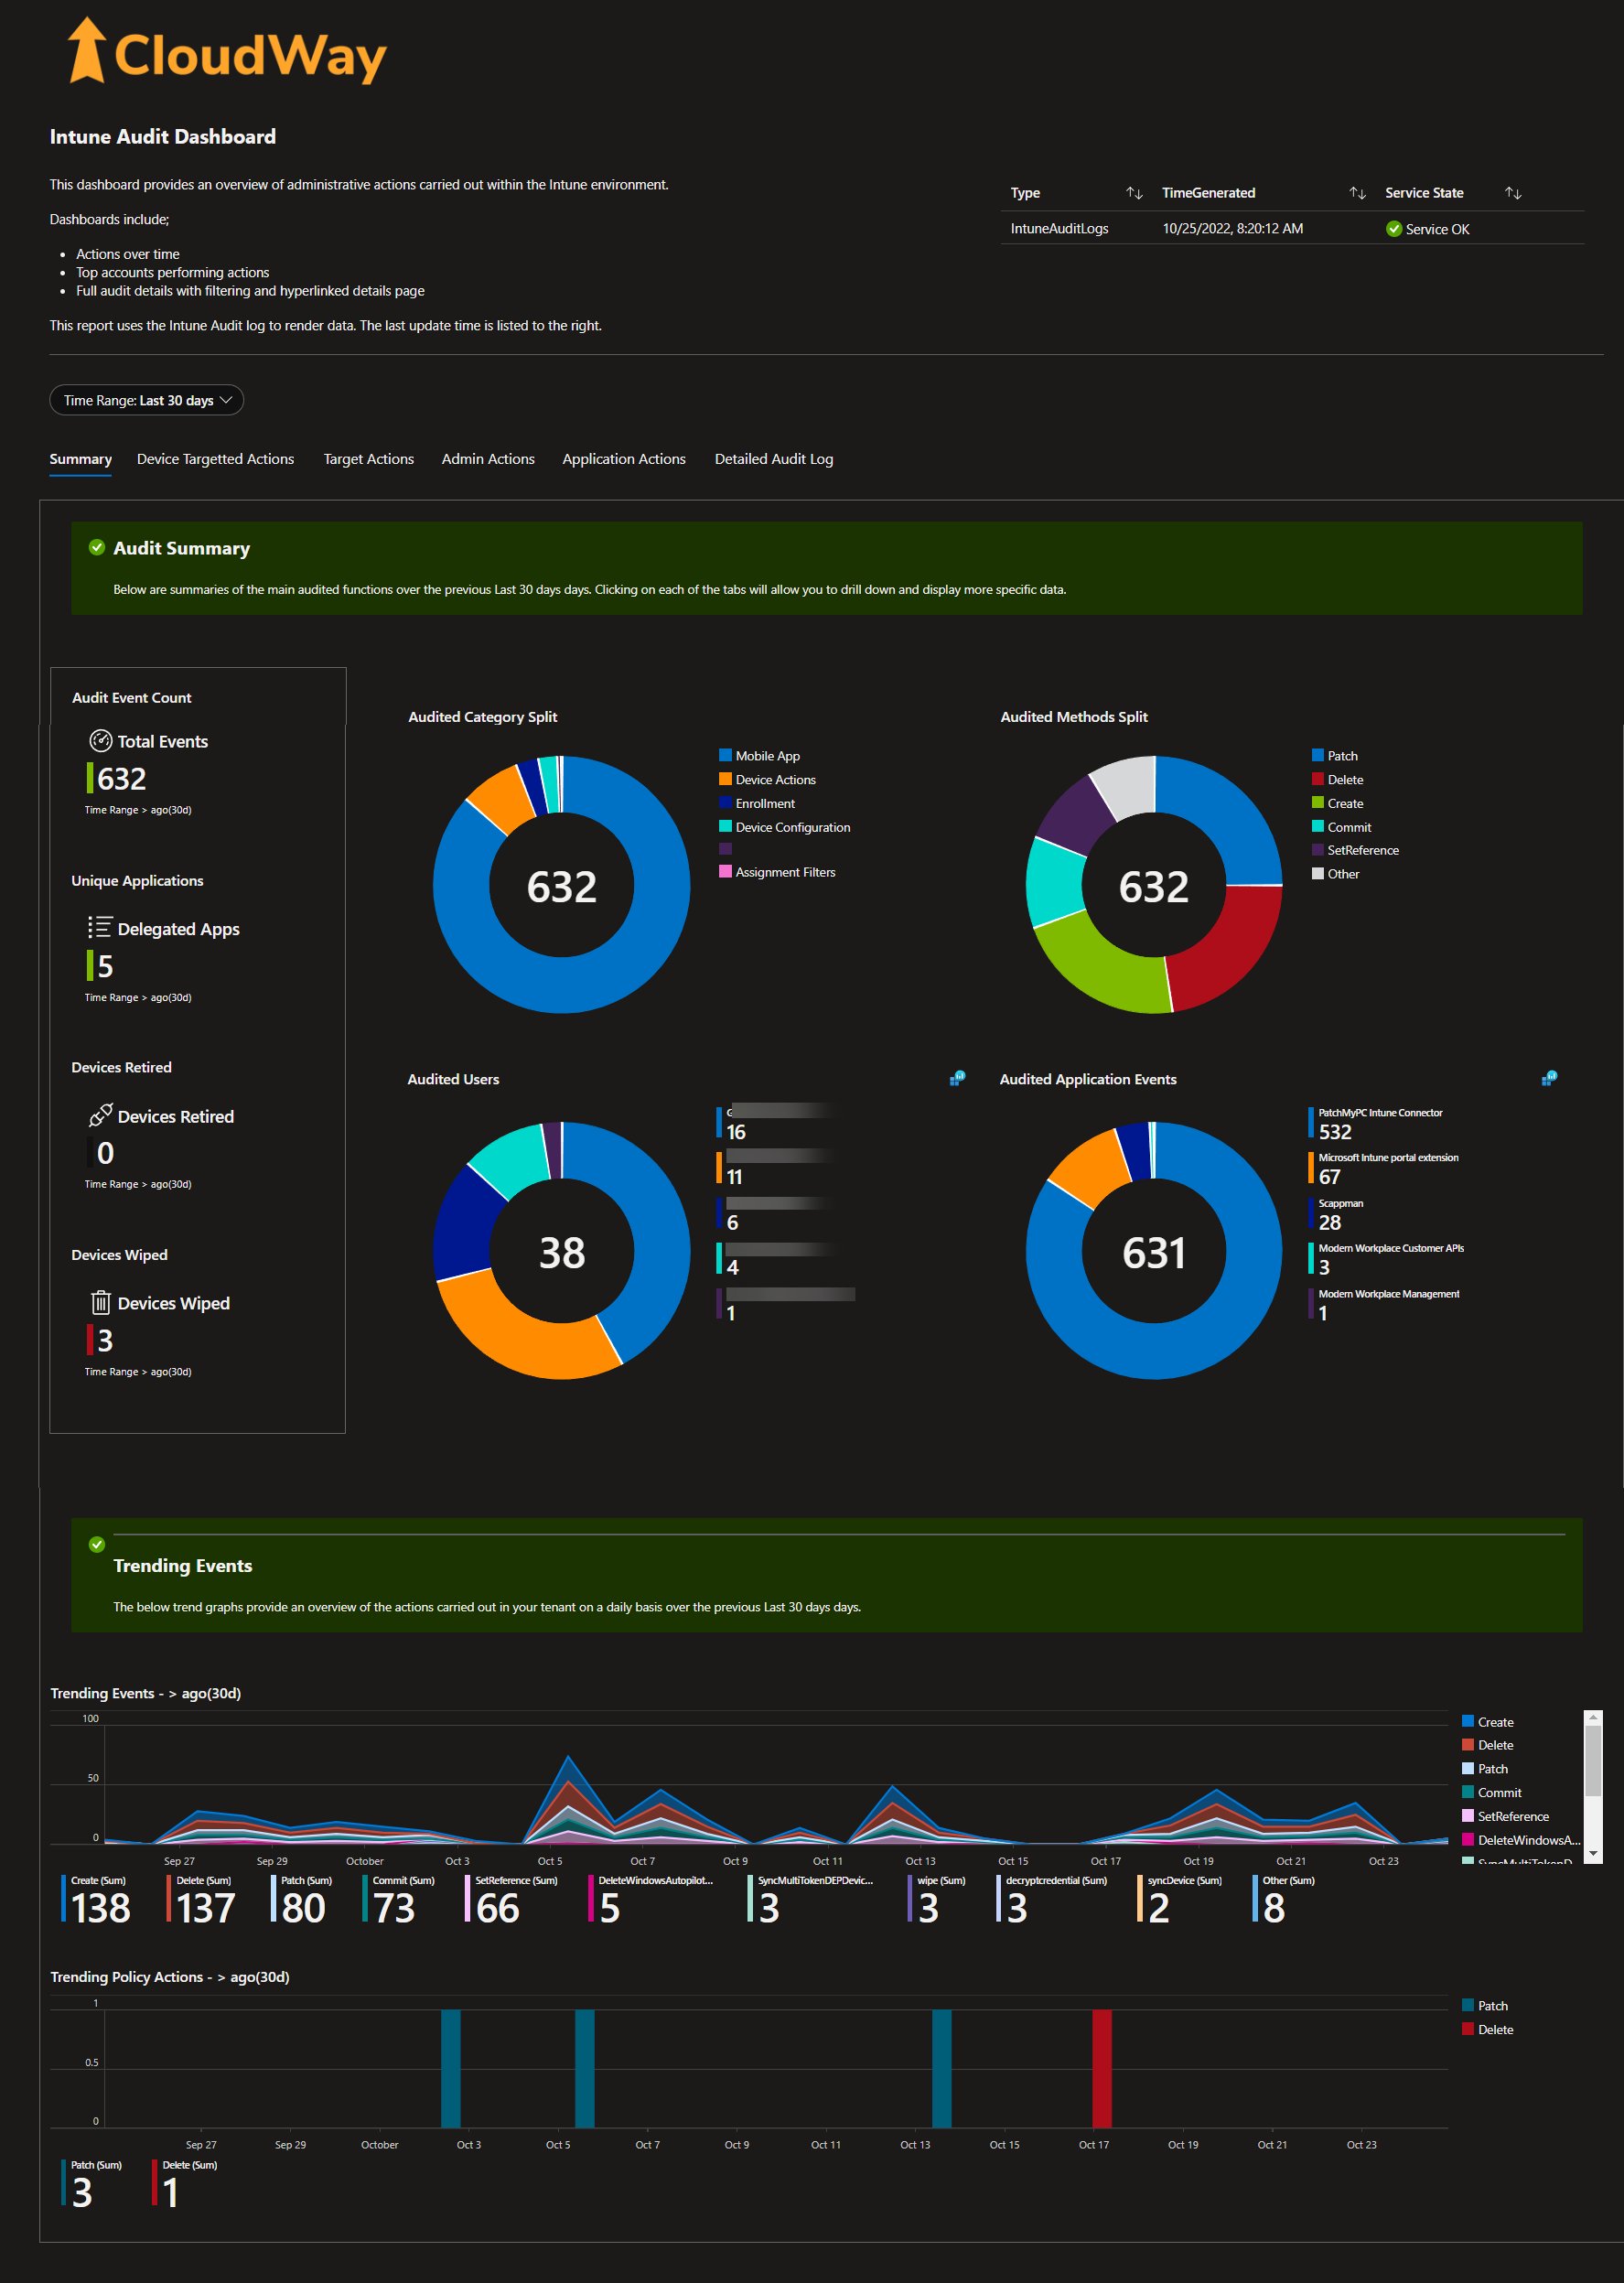Open the Detailed Audit Log tab
The height and width of the screenshot is (2283, 1624).
tap(773, 459)
